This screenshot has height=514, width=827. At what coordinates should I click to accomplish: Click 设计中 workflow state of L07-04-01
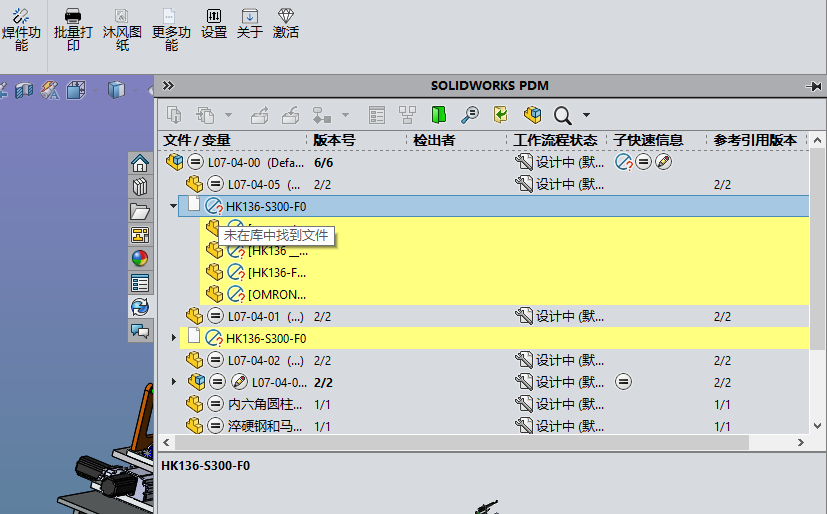pos(560,316)
